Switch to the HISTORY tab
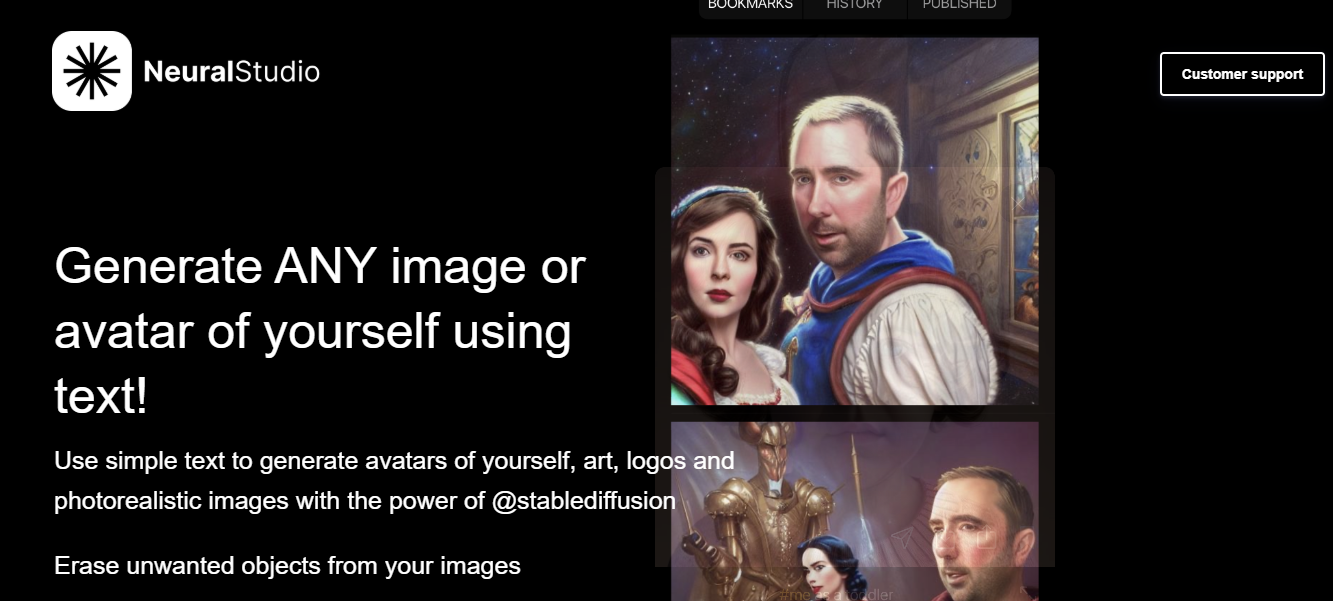 pyautogui.click(x=854, y=5)
